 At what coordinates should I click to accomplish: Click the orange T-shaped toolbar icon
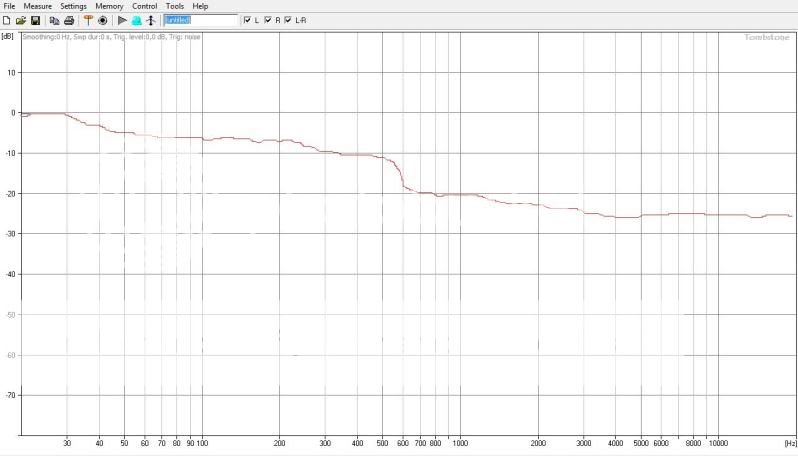pos(88,20)
